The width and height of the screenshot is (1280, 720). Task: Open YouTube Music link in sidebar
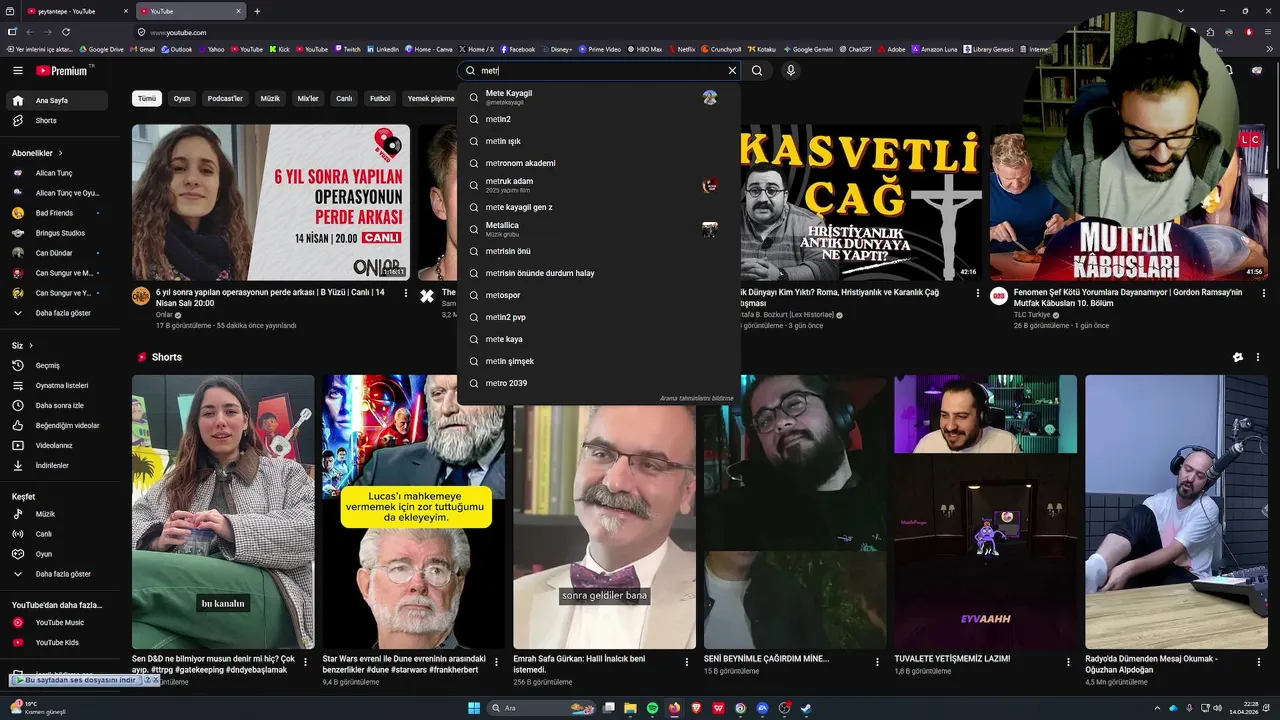(59, 622)
